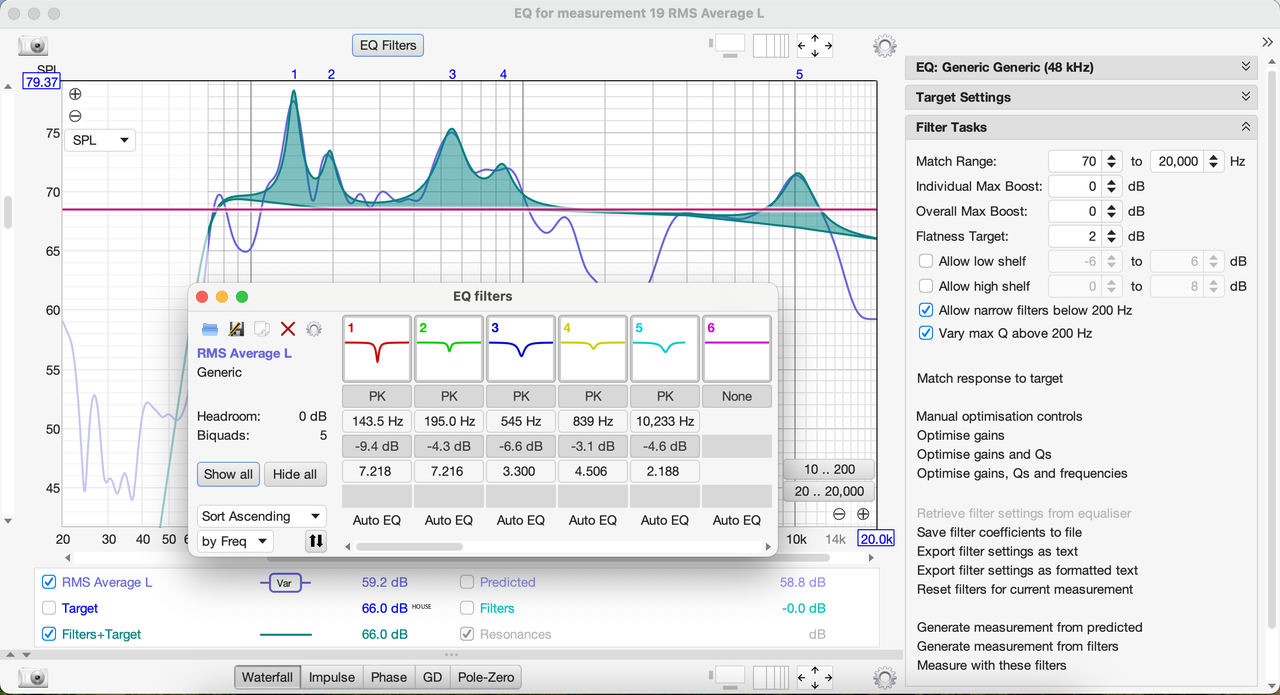
Task: Click the EQ filters panel horizontal scrollbar
Action: point(409,547)
